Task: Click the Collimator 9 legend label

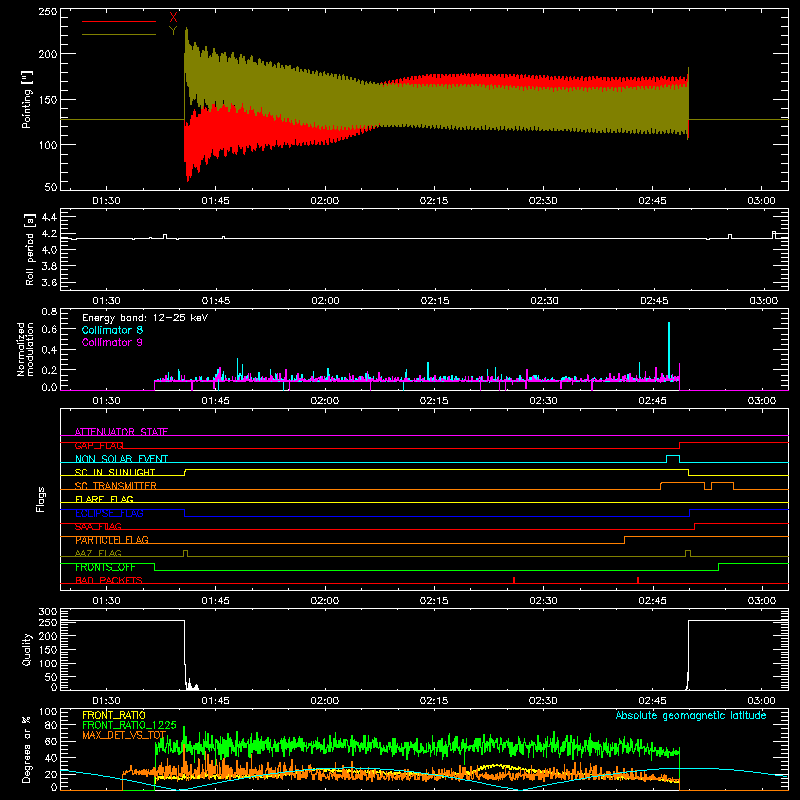Action: tap(112, 342)
